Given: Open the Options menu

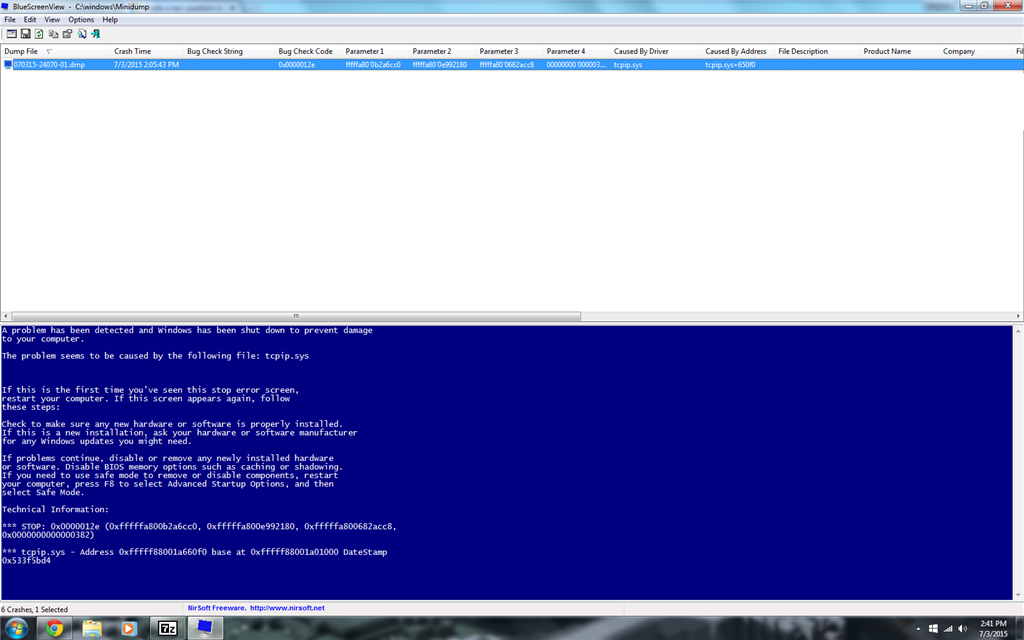Looking at the screenshot, I should tap(80, 18).
